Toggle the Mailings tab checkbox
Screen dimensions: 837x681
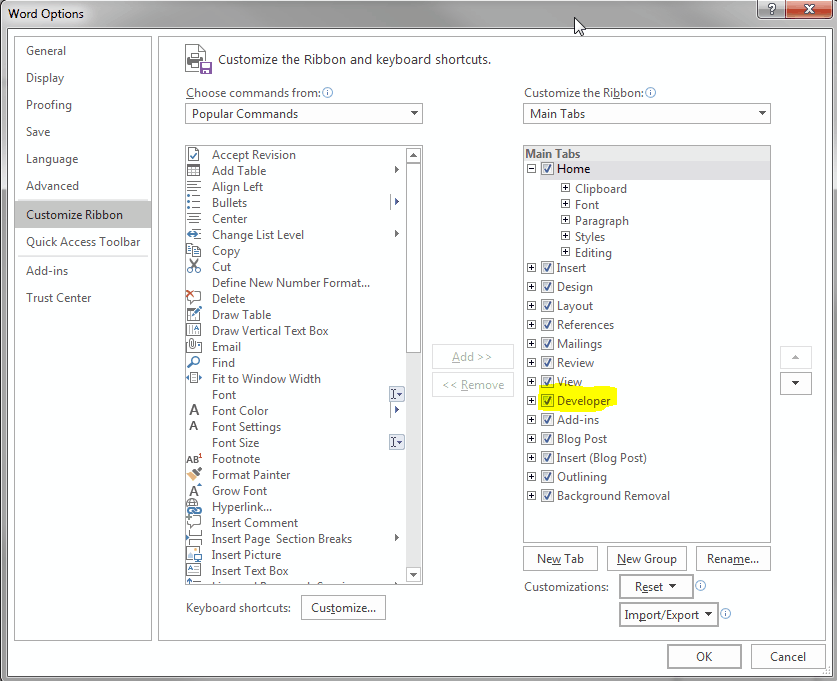pos(548,343)
